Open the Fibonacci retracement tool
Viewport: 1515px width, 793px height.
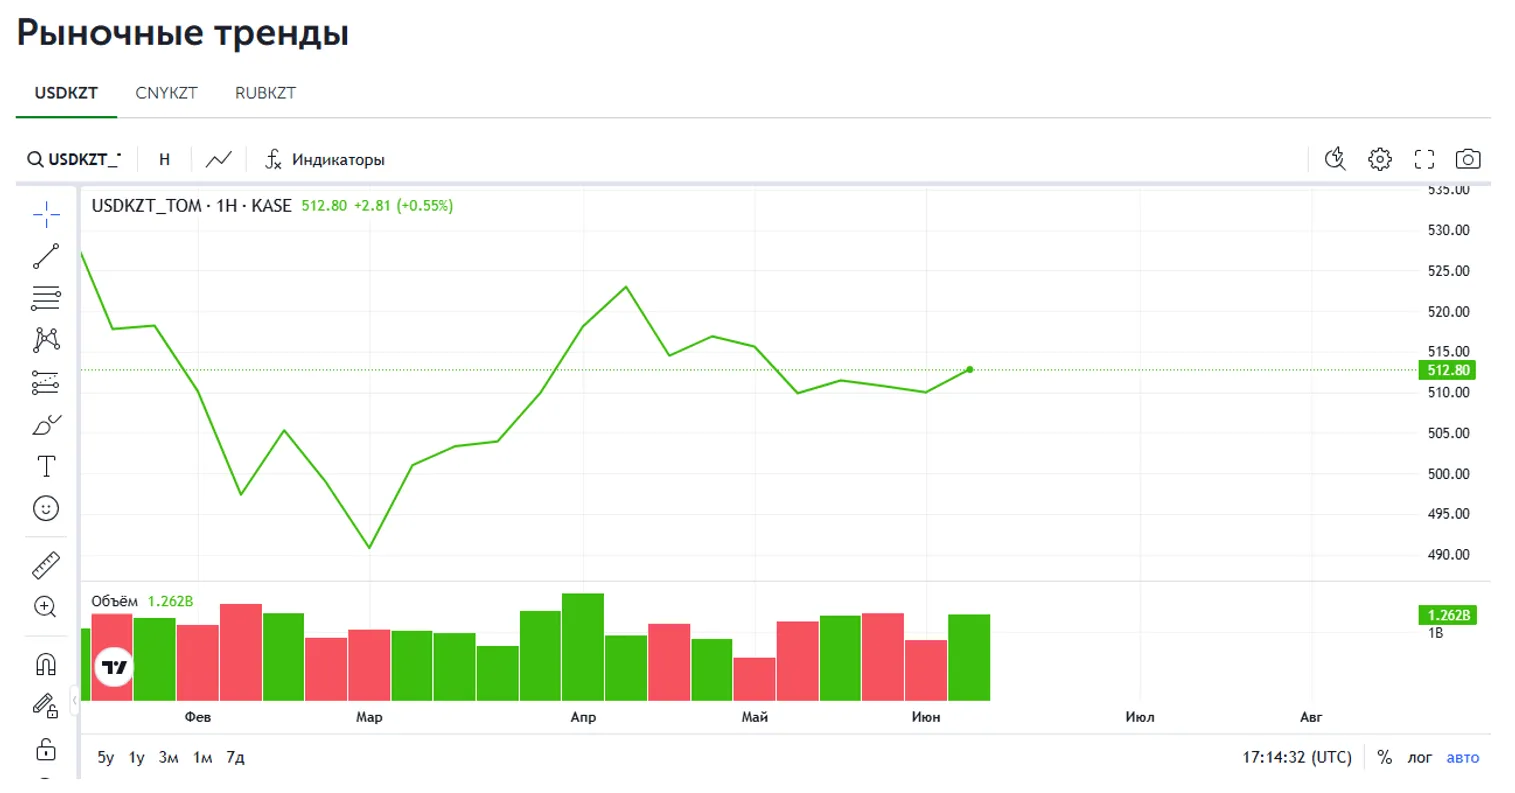point(46,298)
